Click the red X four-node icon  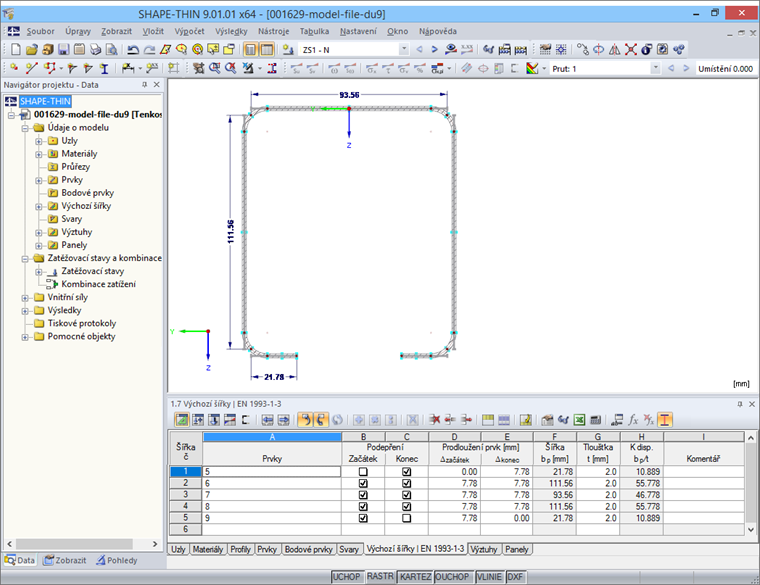coord(631,49)
